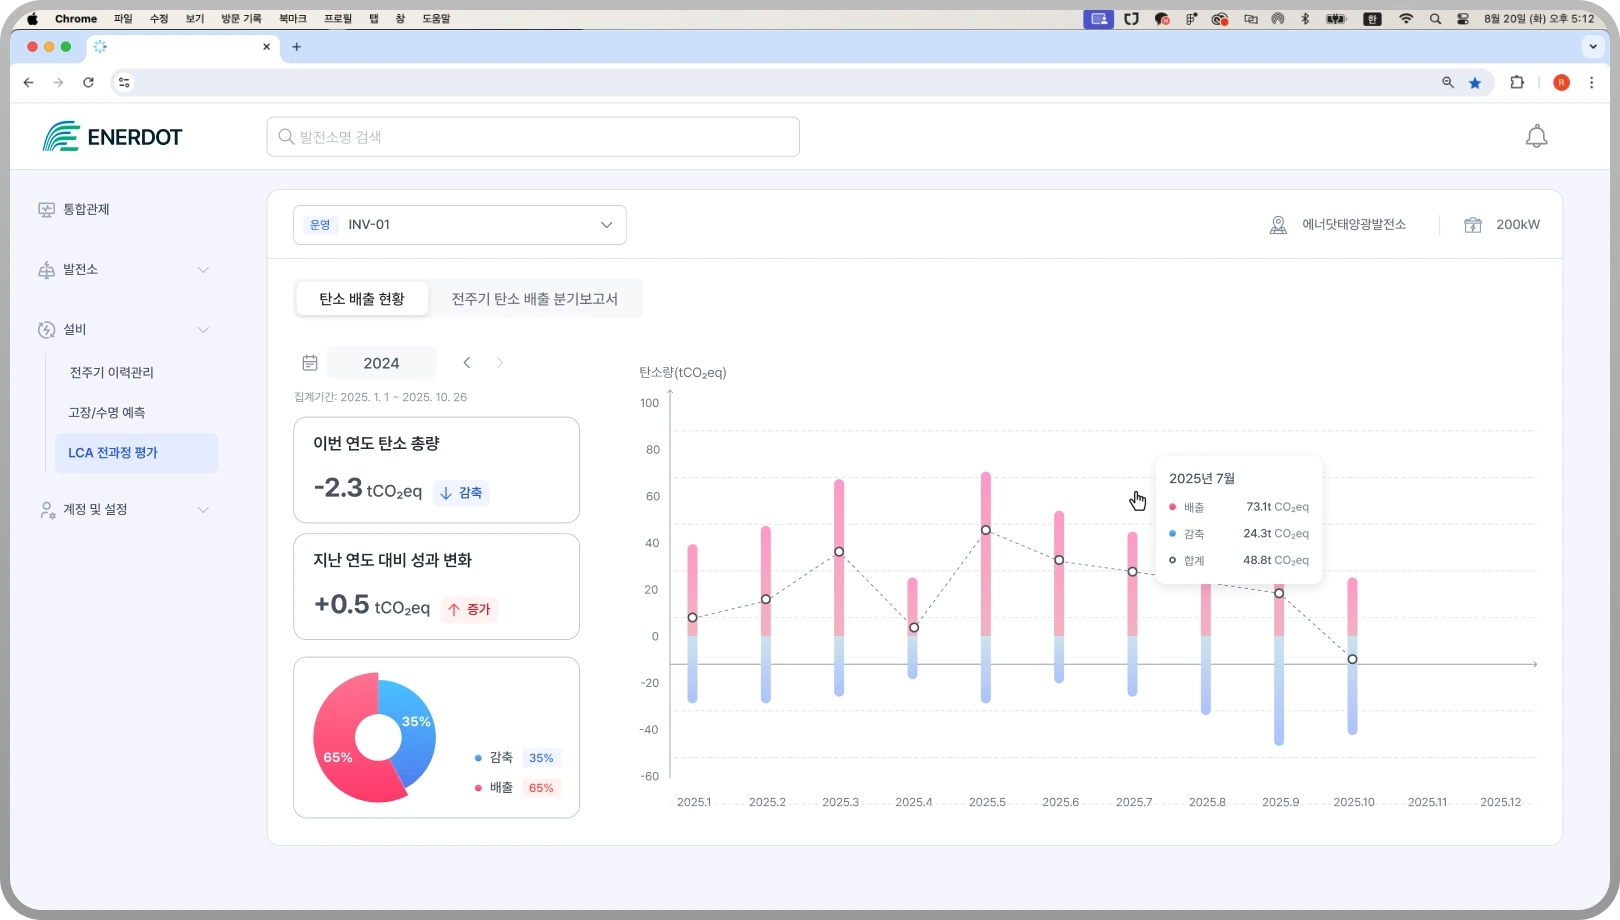This screenshot has height=920, width=1620.
Task: Select LCA 전과정 평가 menu item
Action: (137, 453)
